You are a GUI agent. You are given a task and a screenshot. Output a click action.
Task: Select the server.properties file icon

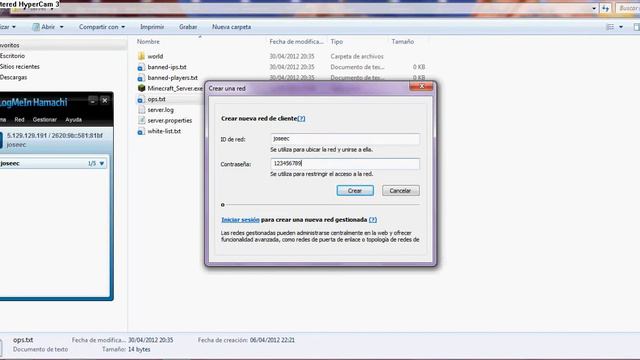pos(141,120)
